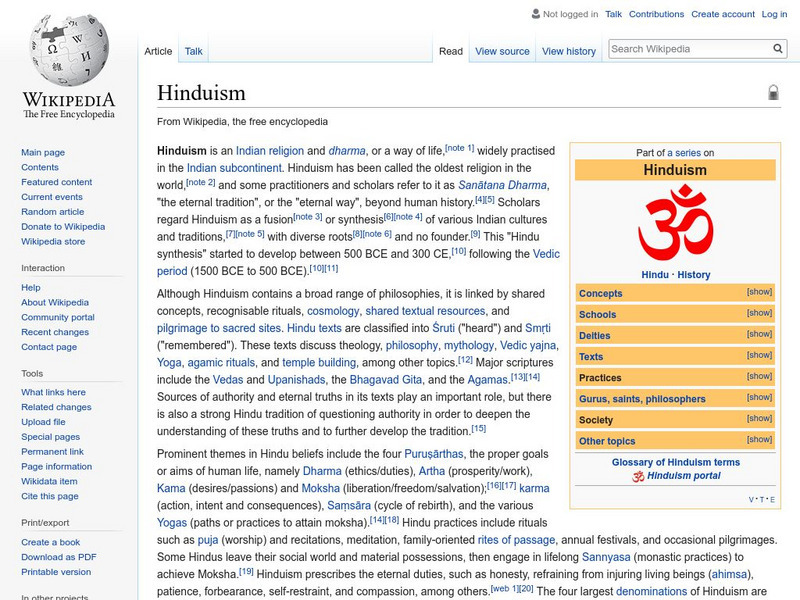The width and height of the screenshot is (800, 600).
Task: Open About Wikipedia link
Action: [55, 302]
